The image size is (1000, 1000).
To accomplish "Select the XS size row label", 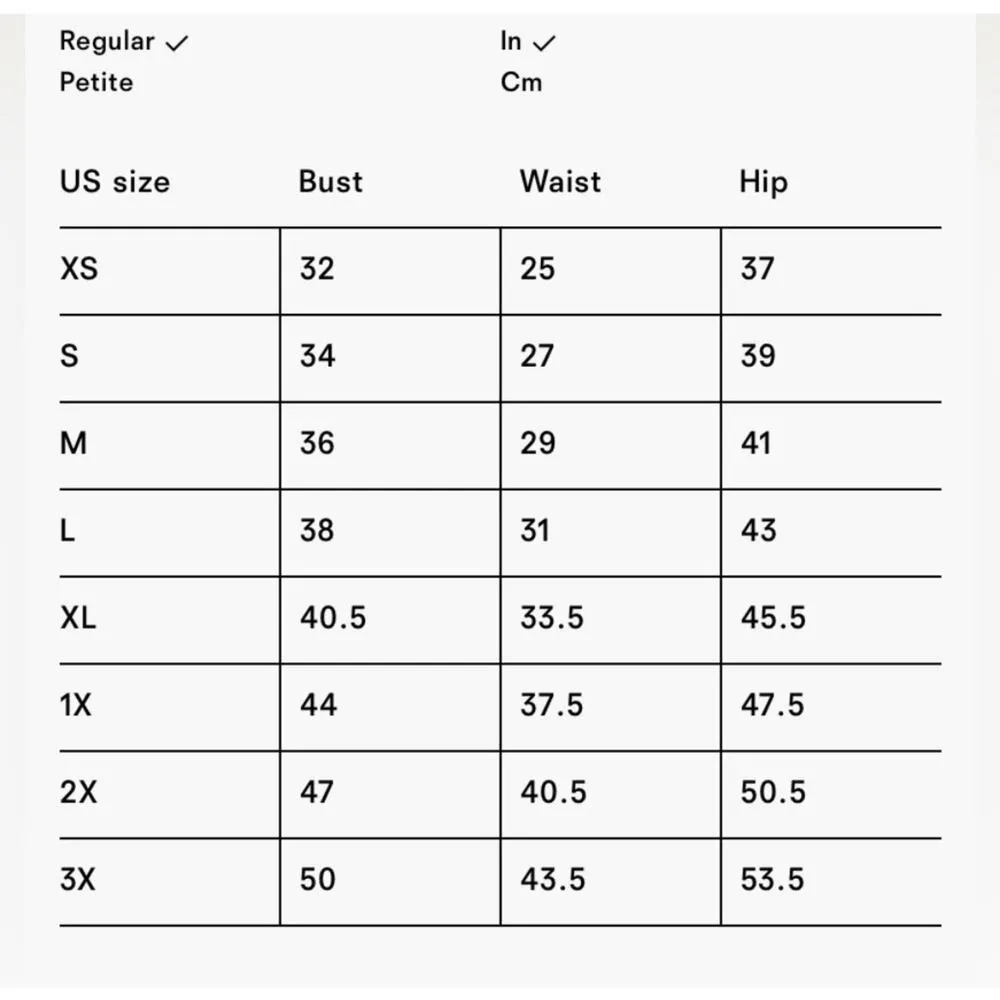I will click(x=80, y=269).
